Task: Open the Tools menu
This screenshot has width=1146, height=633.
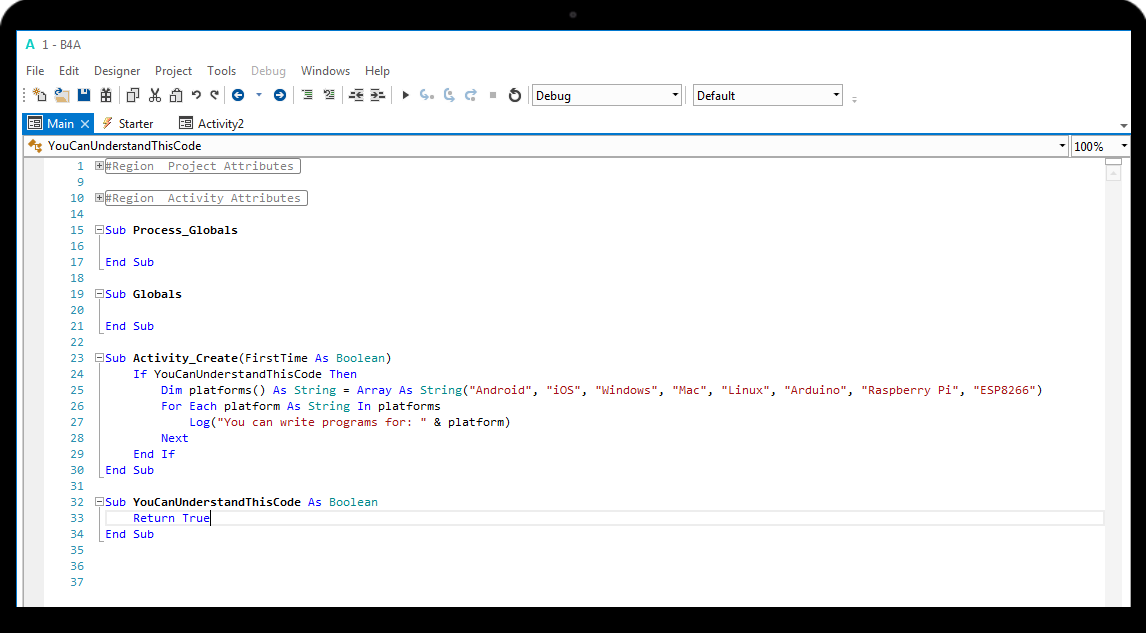Action: (221, 71)
